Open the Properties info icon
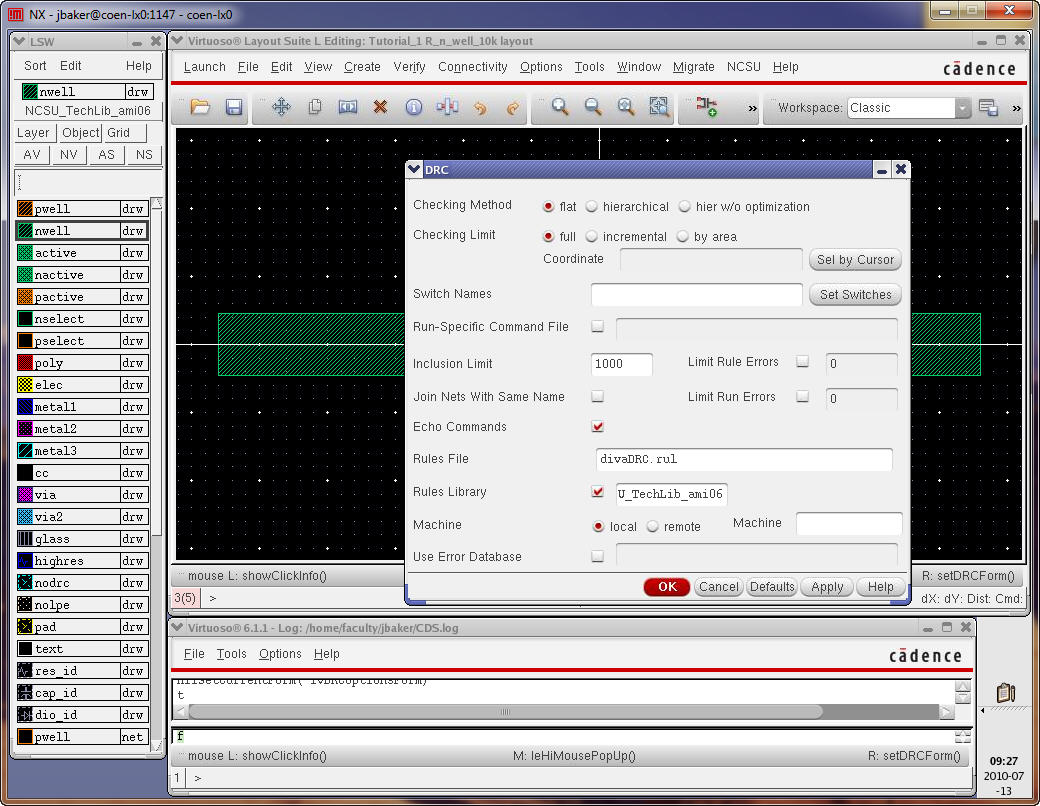Viewport: 1040px width, 806px height. 413,108
